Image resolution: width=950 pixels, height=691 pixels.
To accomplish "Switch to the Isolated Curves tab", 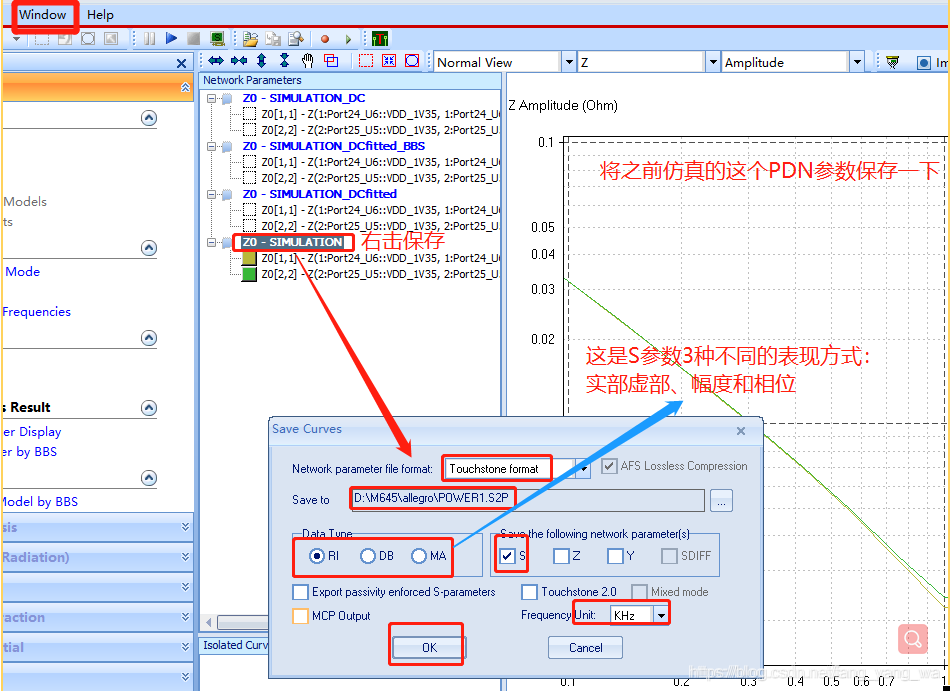I will tap(235, 646).
